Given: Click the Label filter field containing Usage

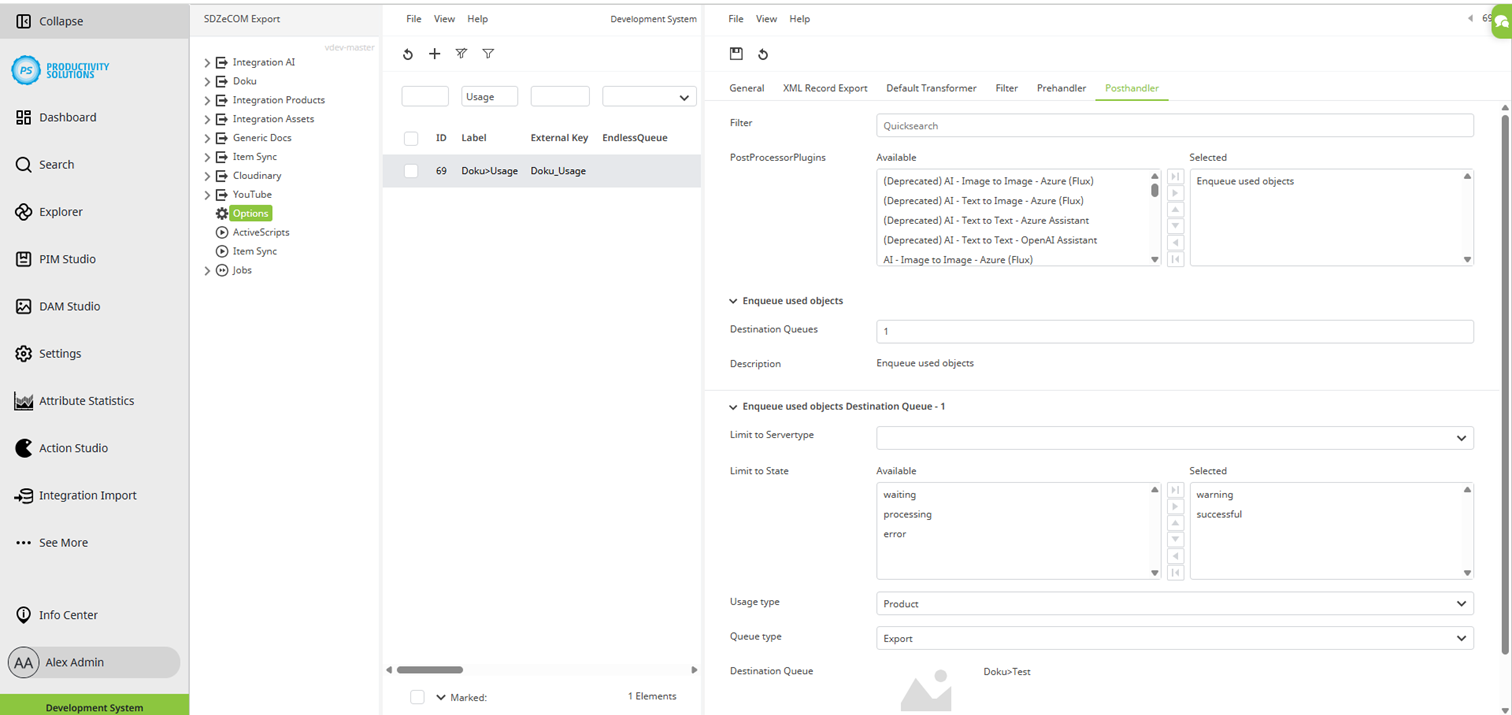Looking at the screenshot, I should tap(490, 97).
